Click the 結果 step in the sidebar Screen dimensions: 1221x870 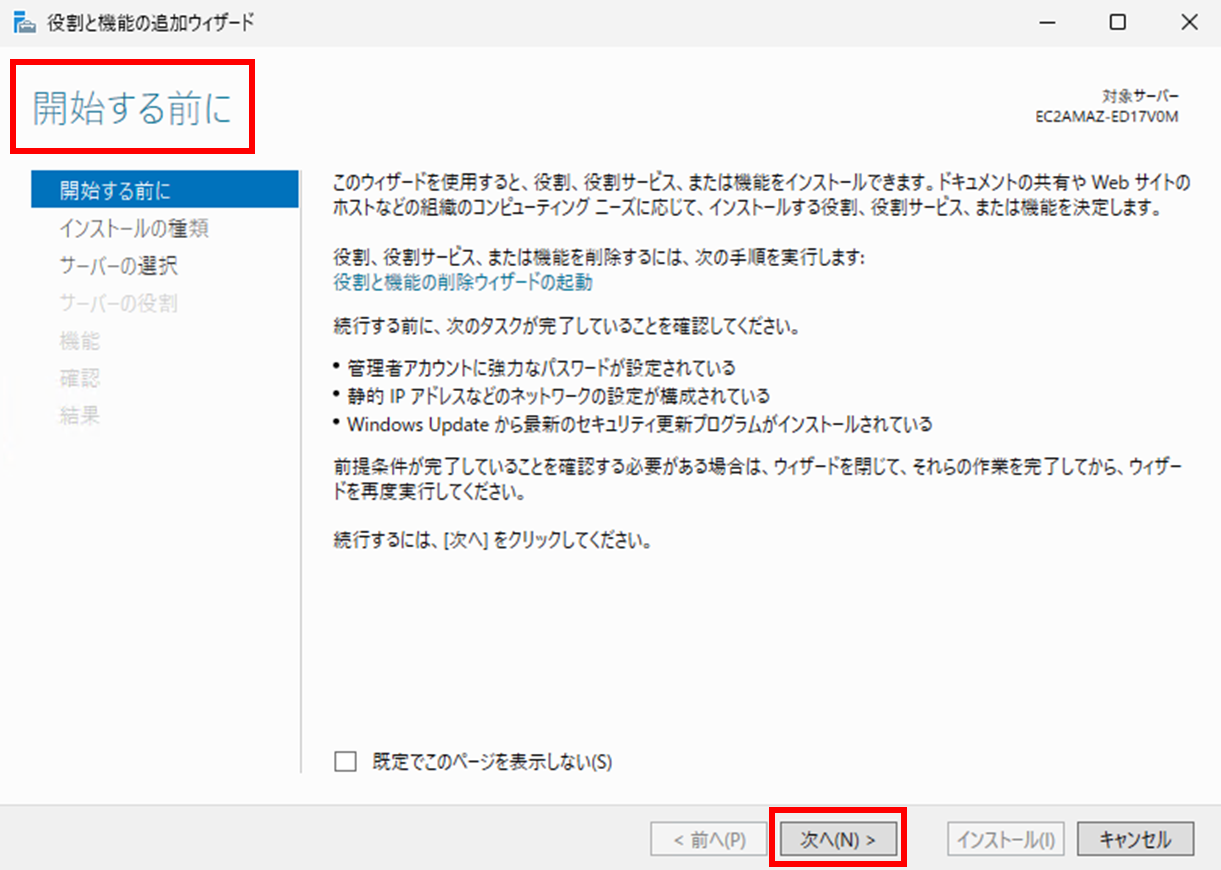pyautogui.click(x=80, y=416)
